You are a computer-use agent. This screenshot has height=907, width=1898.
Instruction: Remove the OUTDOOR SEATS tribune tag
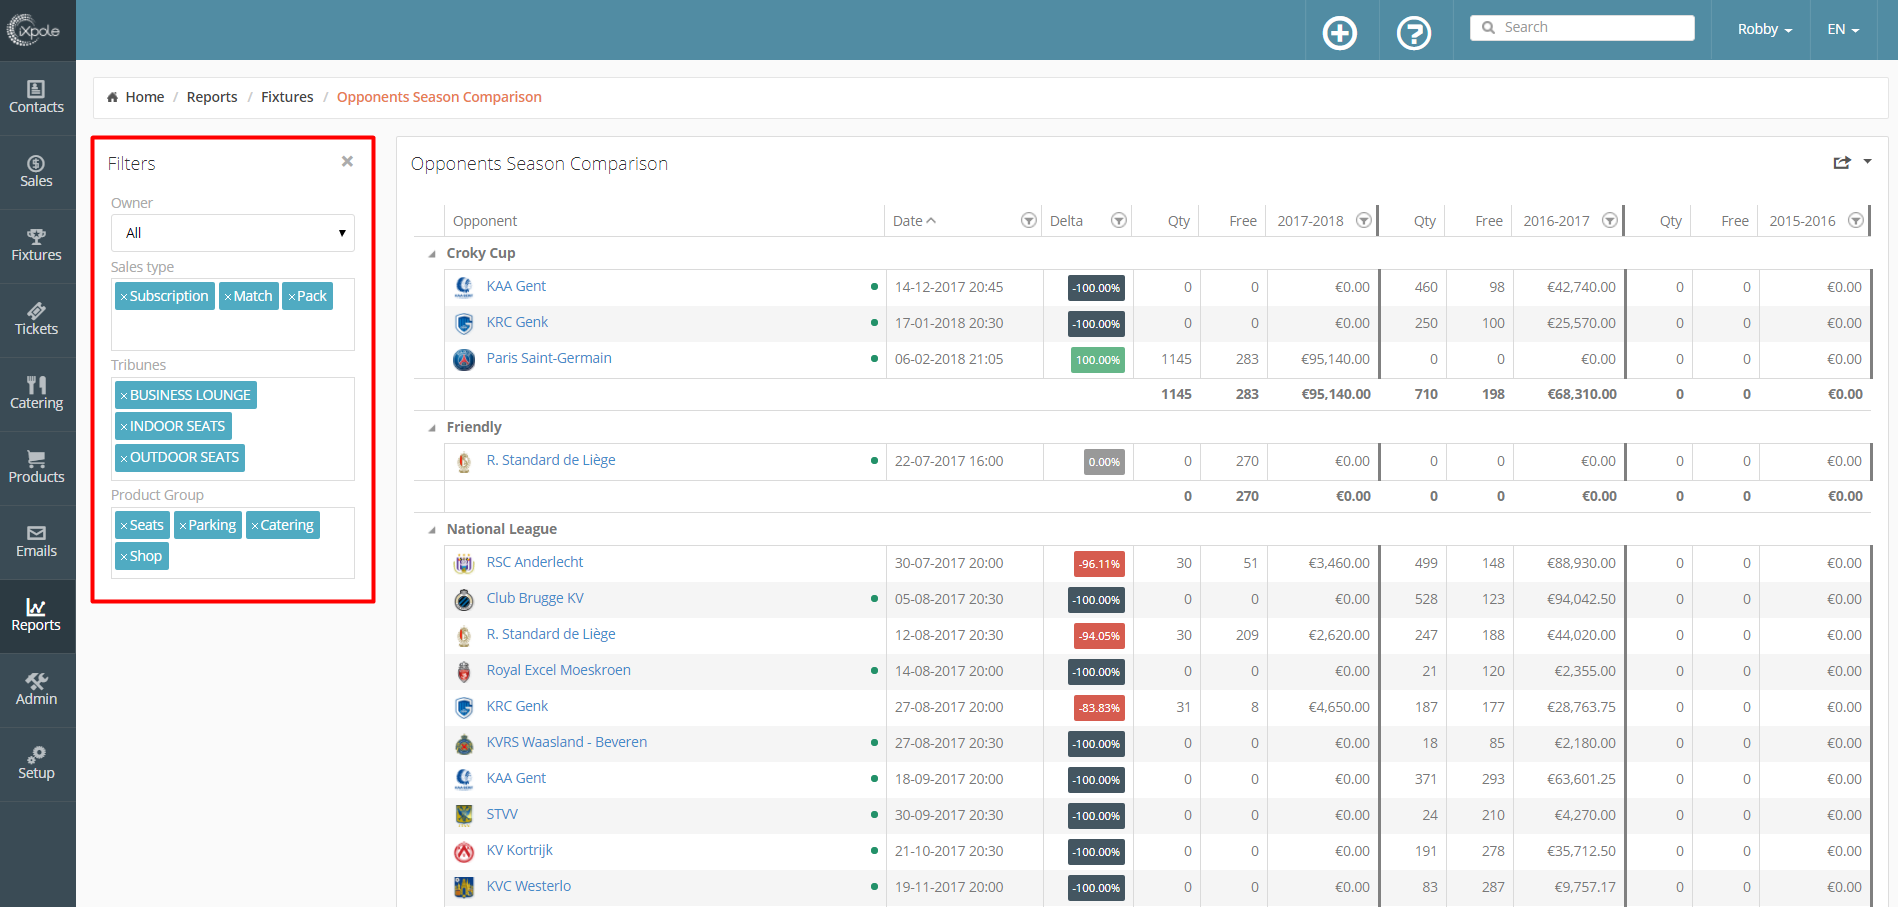(x=124, y=458)
